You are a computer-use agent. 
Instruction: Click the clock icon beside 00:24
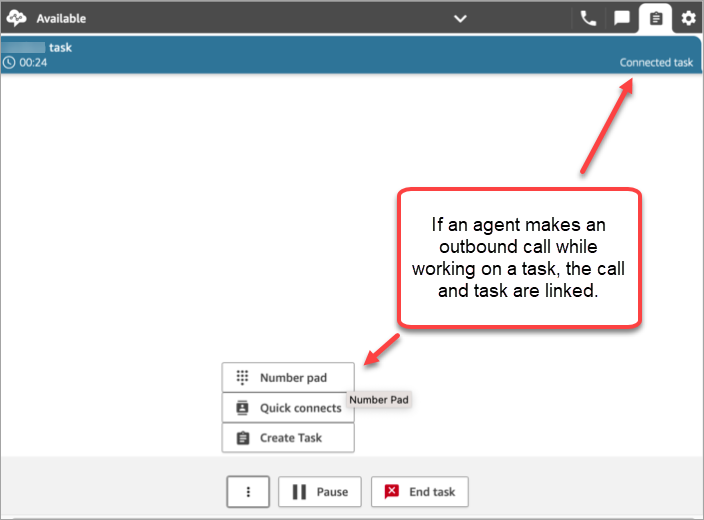point(9,63)
